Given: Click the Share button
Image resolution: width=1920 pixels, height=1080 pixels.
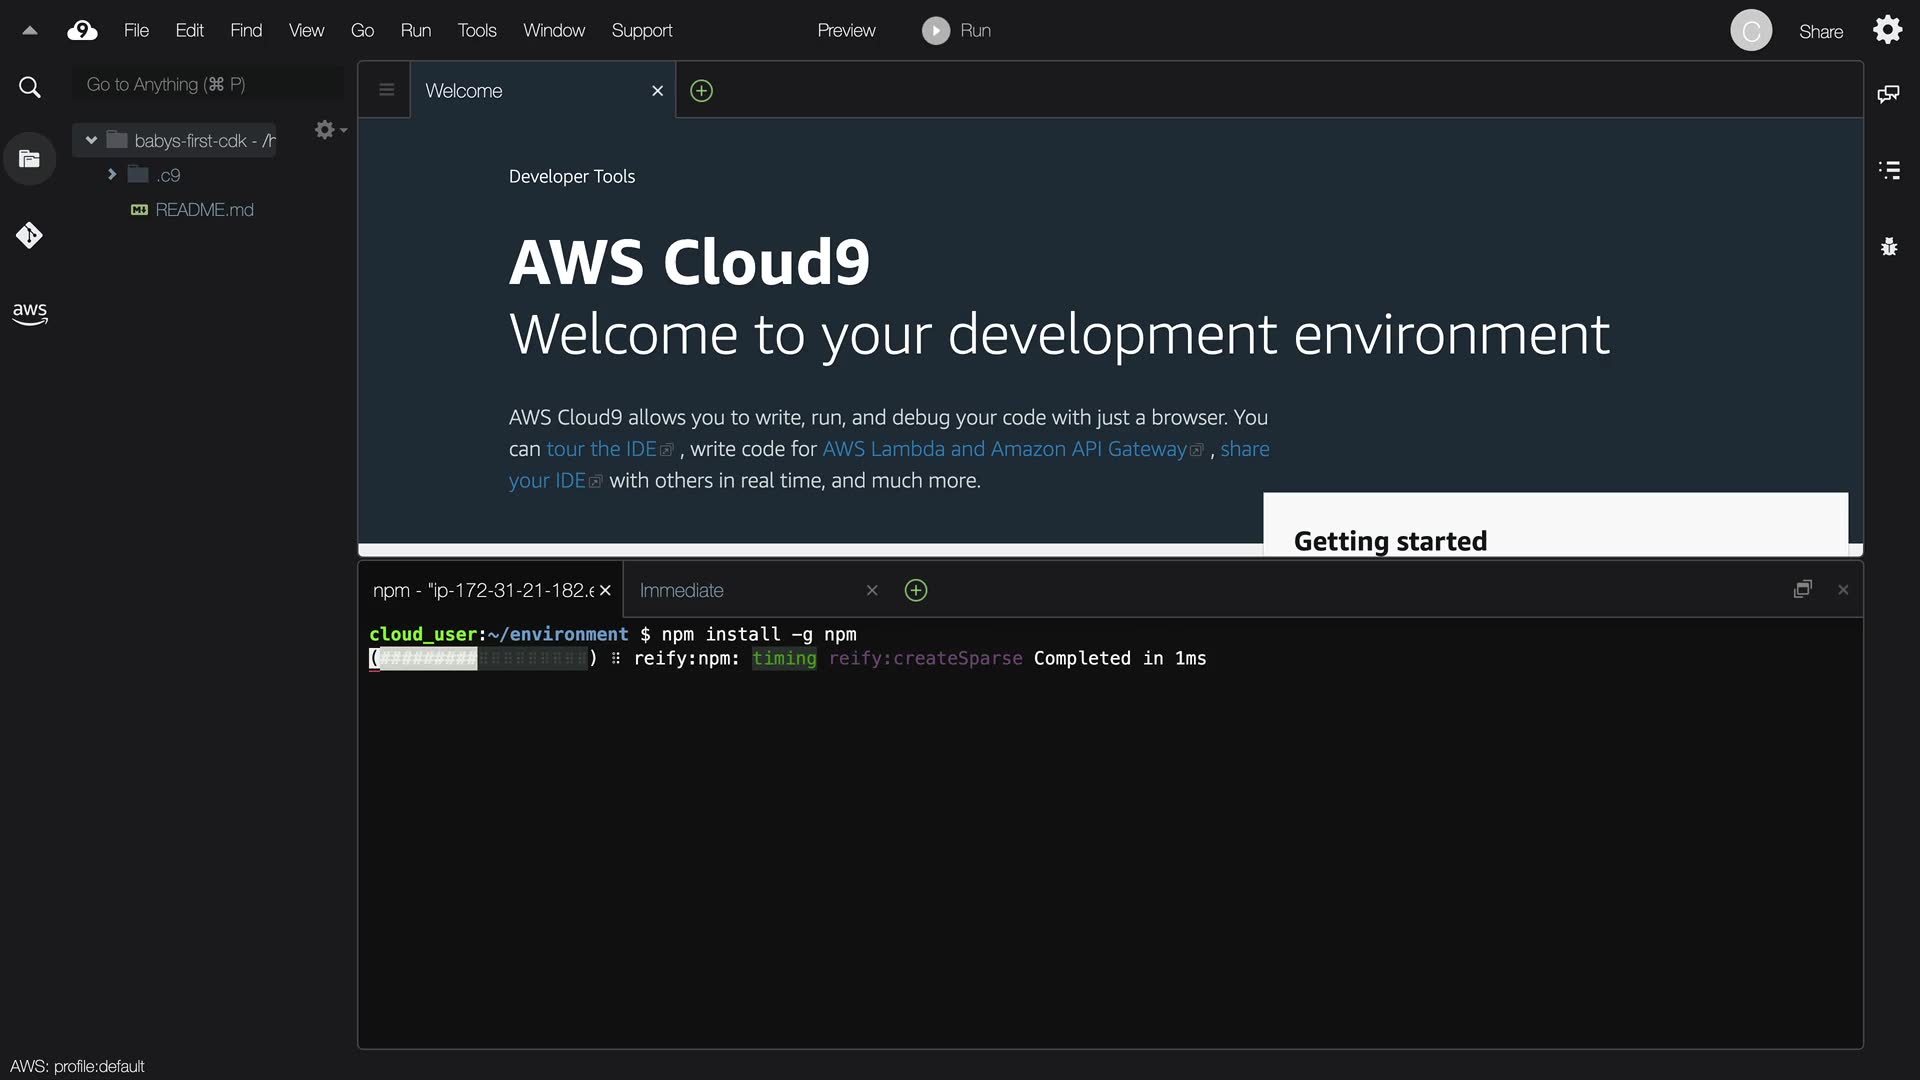Looking at the screenshot, I should click(1820, 32).
